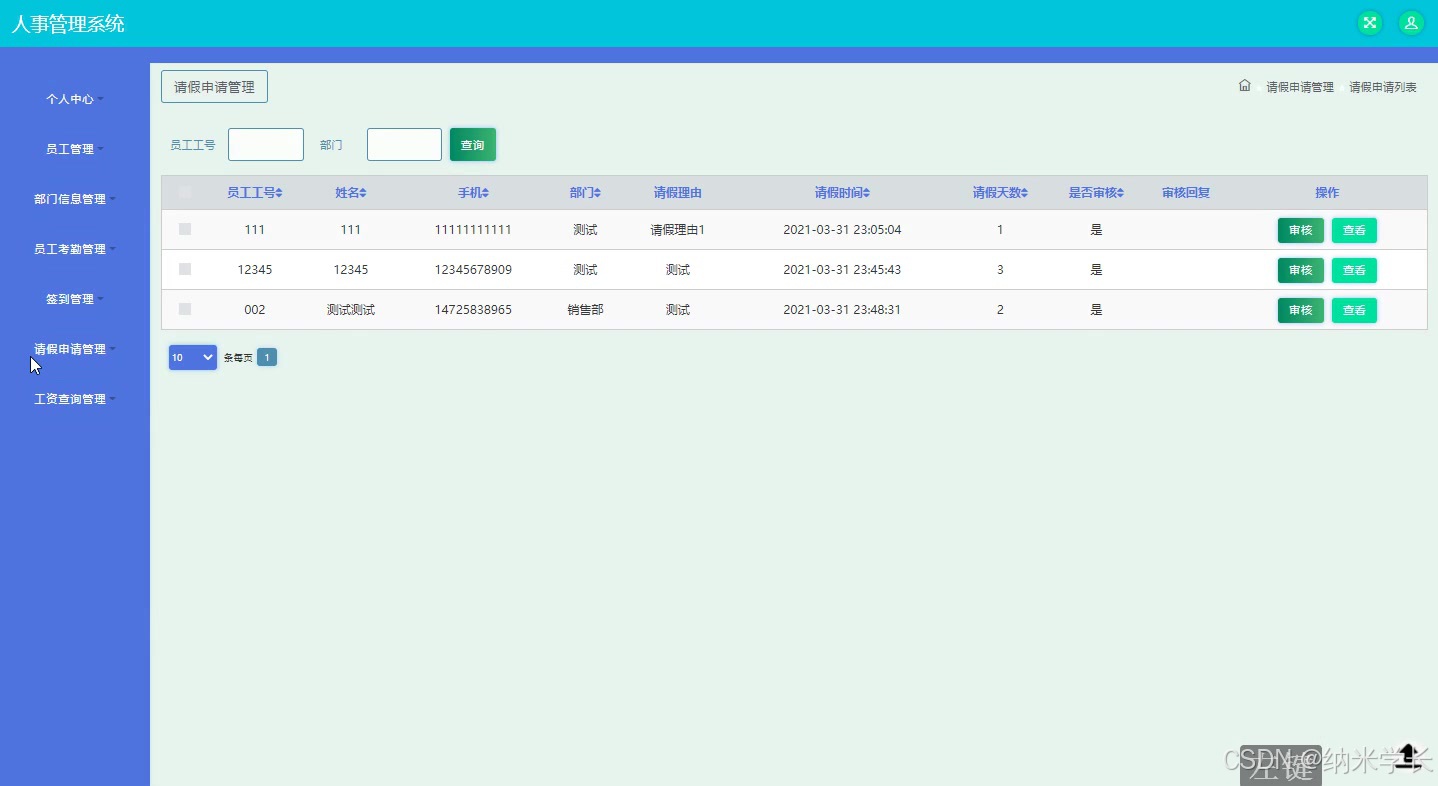The height and width of the screenshot is (786, 1438).
Task: Click 审核 button for employee 002
Action: pyautogui.click(x=1301, y=310)
